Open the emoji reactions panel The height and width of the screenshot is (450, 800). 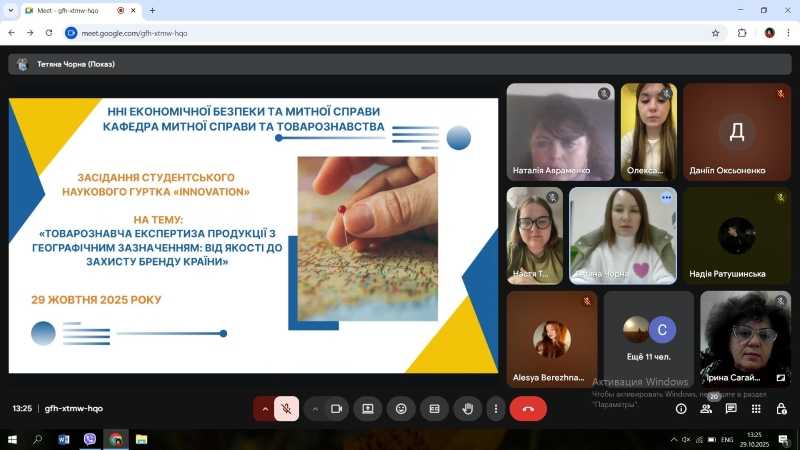pos(401,409)
